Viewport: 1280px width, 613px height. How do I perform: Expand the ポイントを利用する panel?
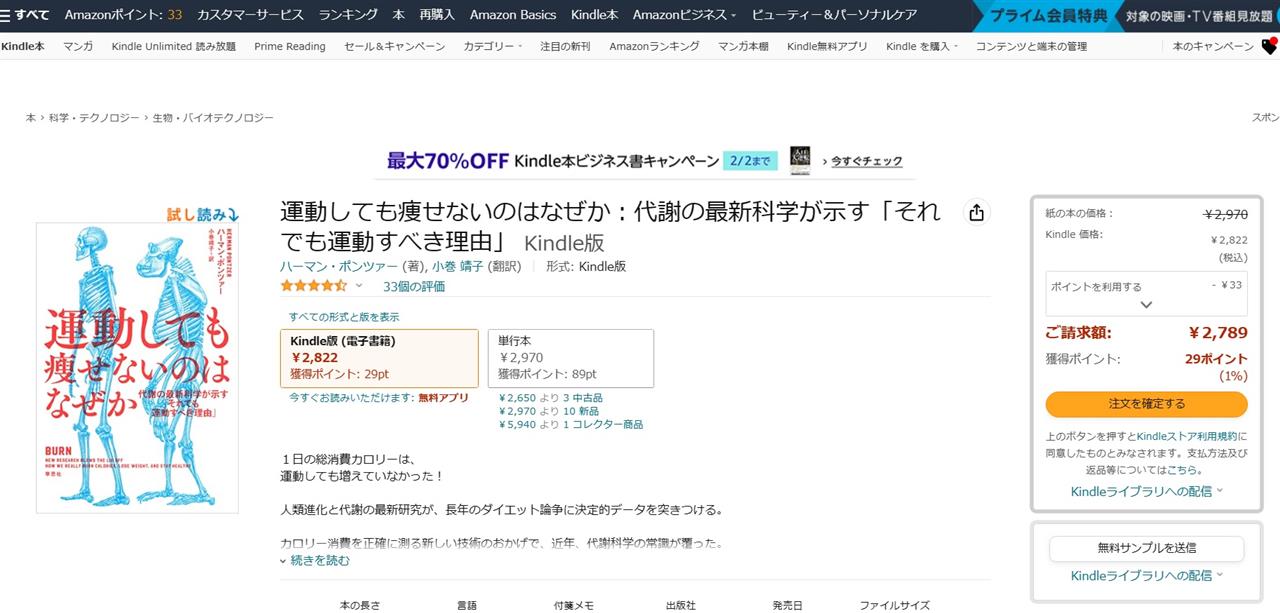tap(1146, 294)
